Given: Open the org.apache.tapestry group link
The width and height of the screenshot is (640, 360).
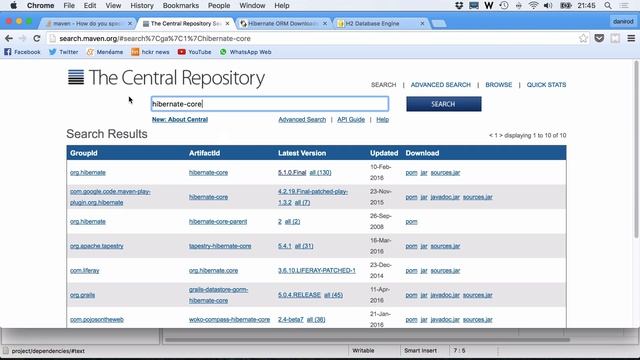Looking at the screenshot, I should tap(96, 246).
